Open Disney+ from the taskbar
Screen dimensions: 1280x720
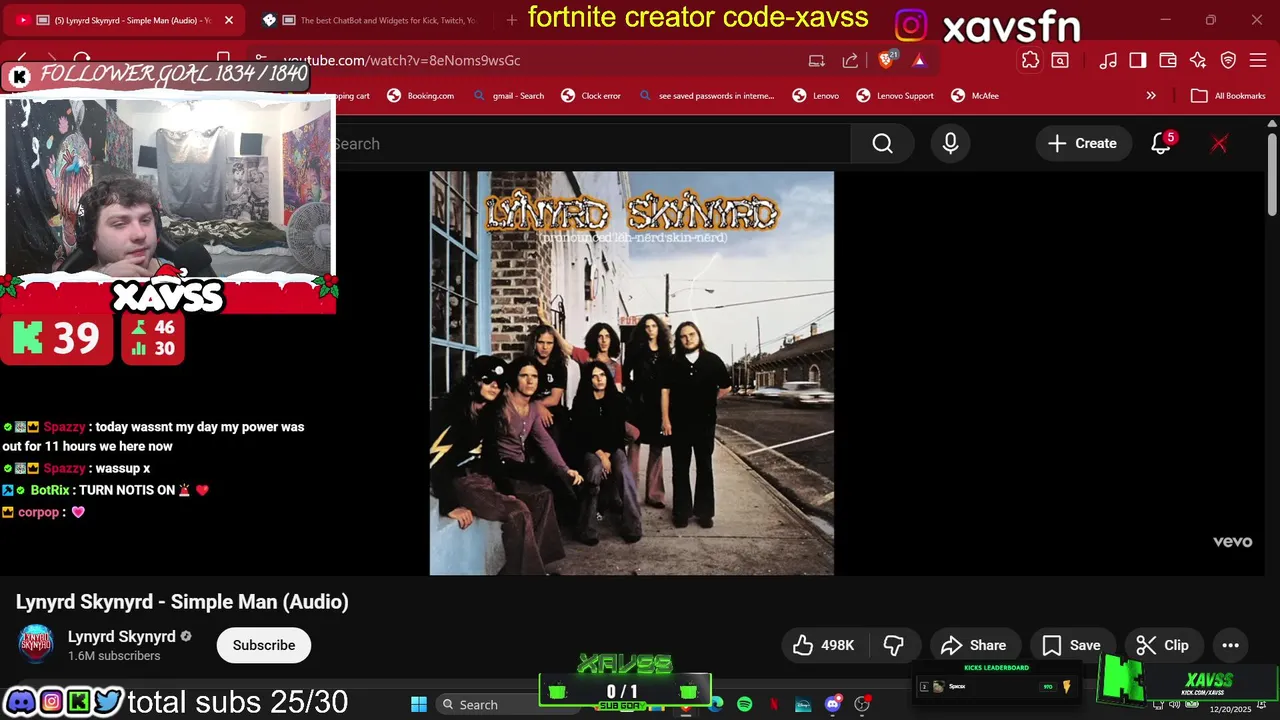tap(803, 704)
